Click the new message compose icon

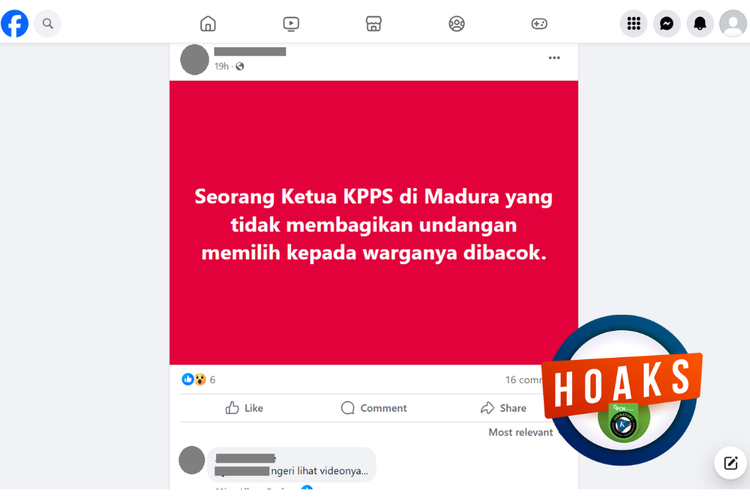[730, 463]
